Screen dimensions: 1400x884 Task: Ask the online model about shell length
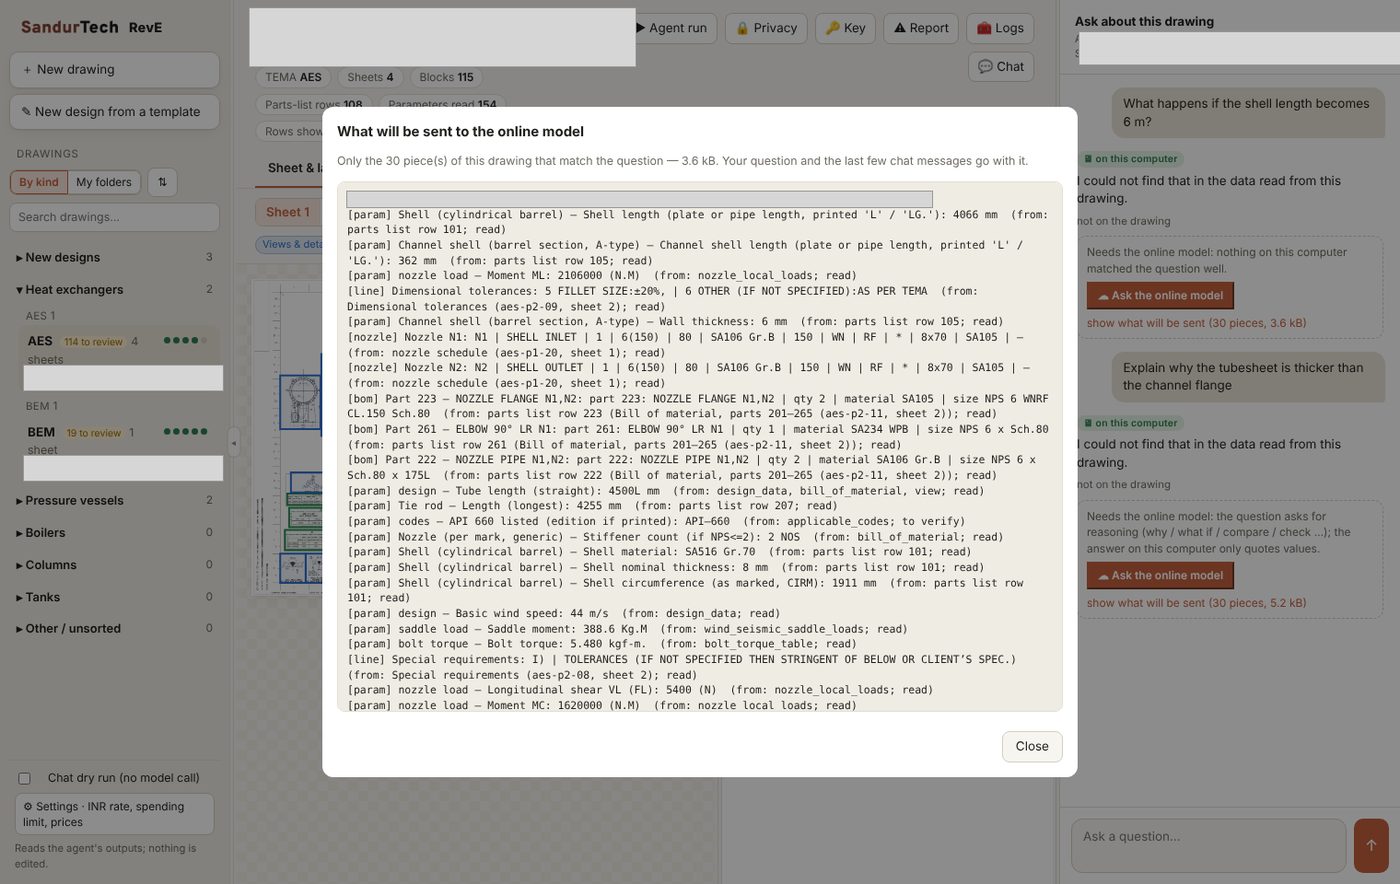[1160, 295]
